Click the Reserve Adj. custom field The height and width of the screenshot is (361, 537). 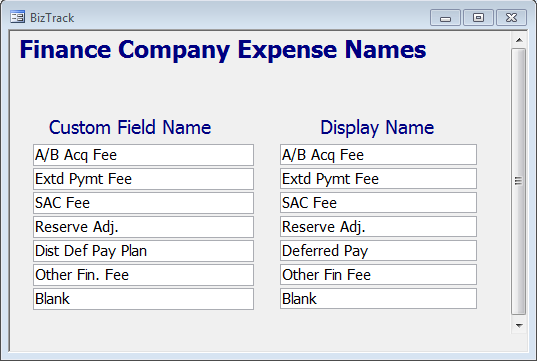pos(143,227)
